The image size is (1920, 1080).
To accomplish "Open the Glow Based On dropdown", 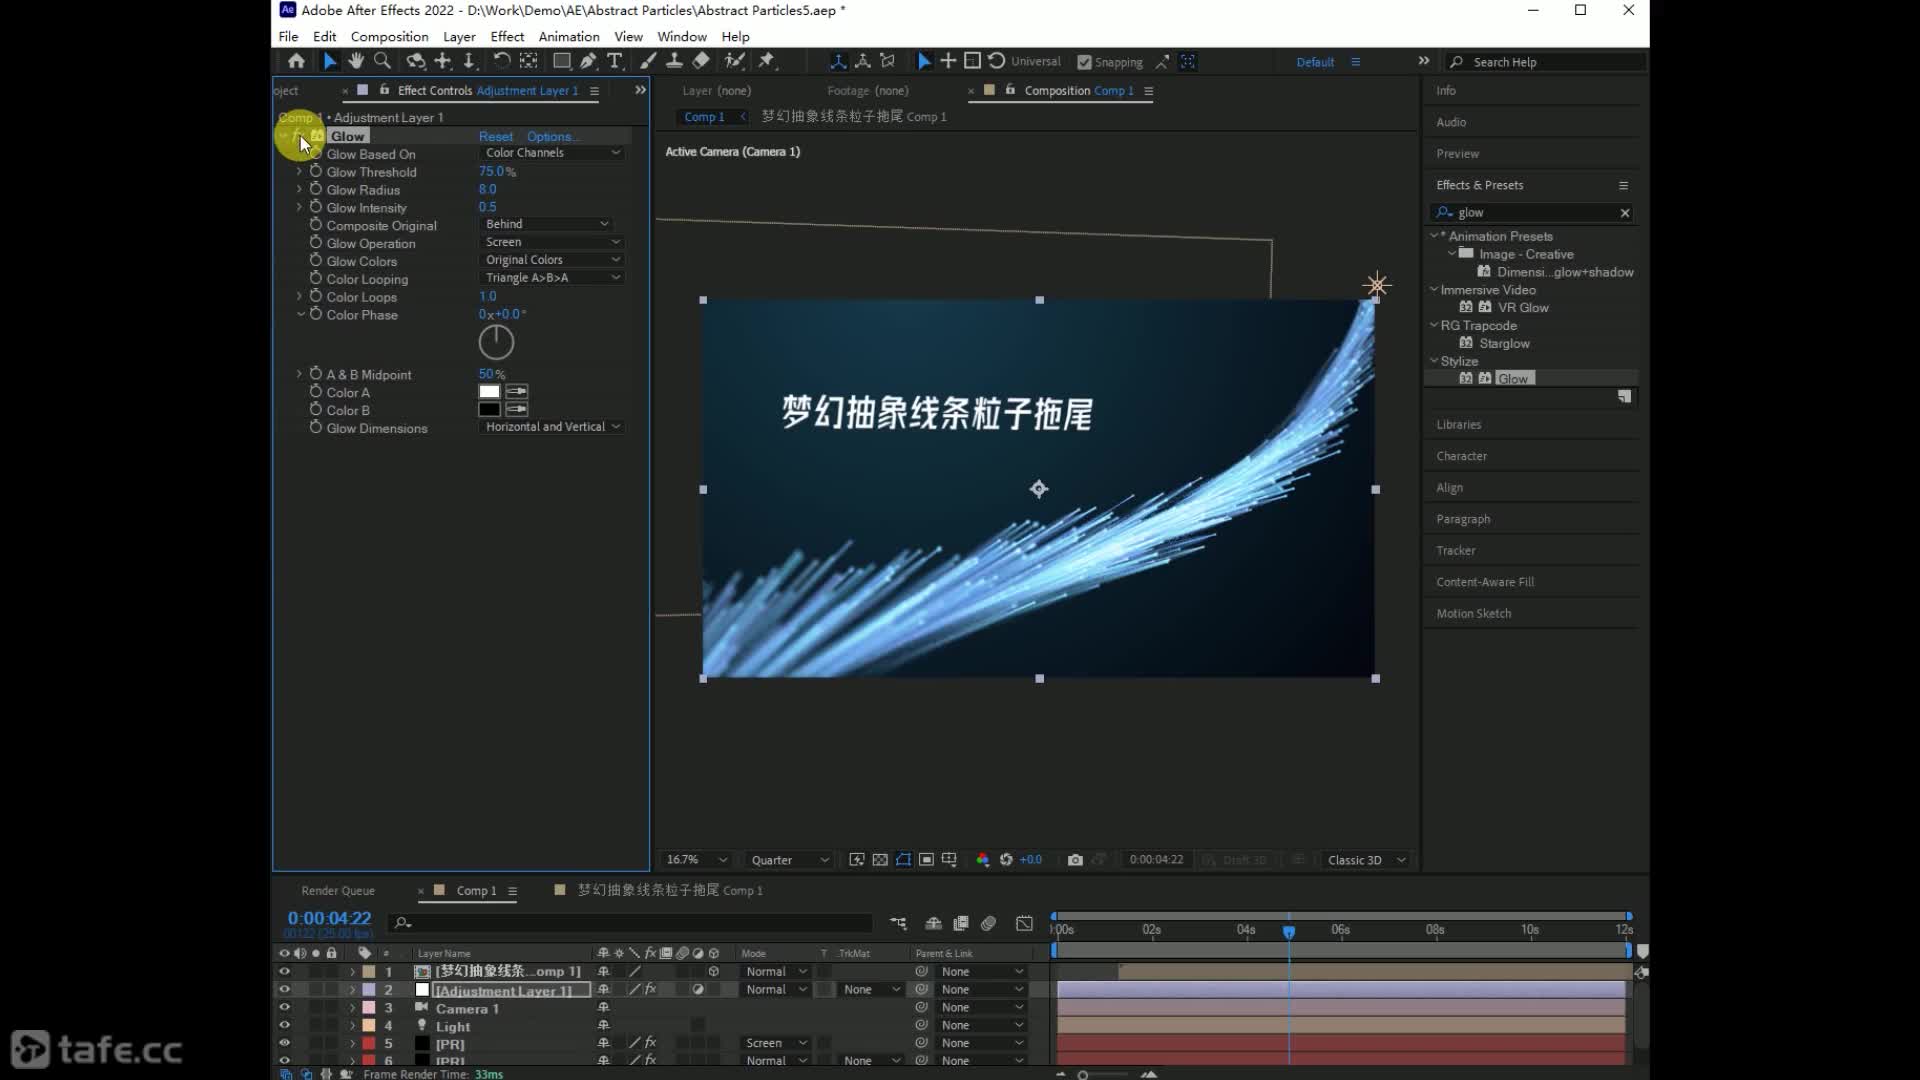I will coord(553,153).
